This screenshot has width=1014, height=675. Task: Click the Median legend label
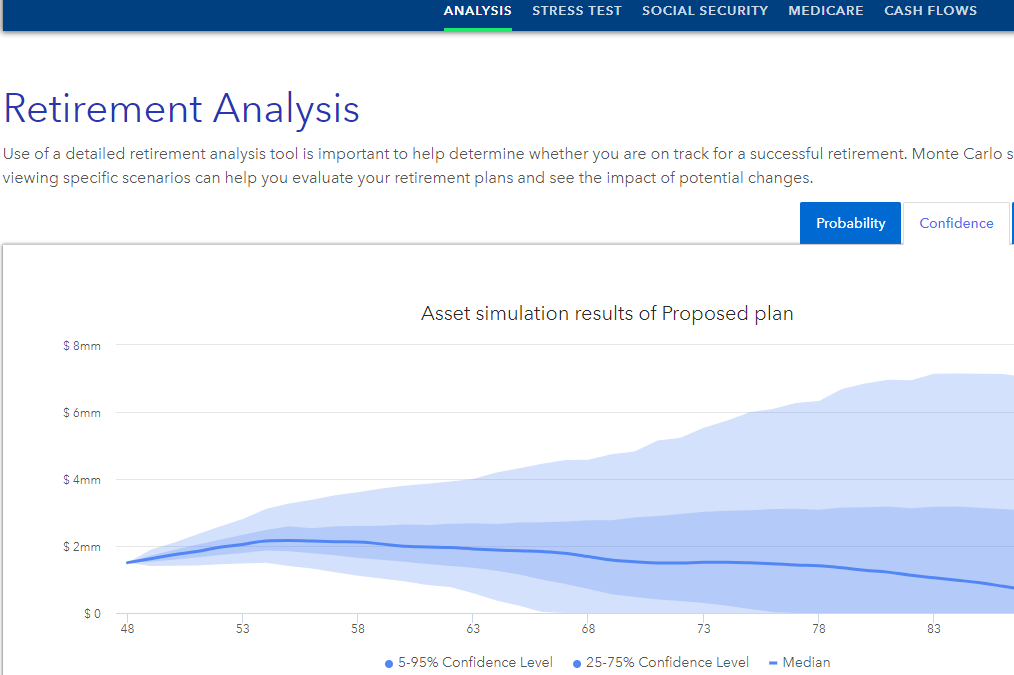coord(806,662)
